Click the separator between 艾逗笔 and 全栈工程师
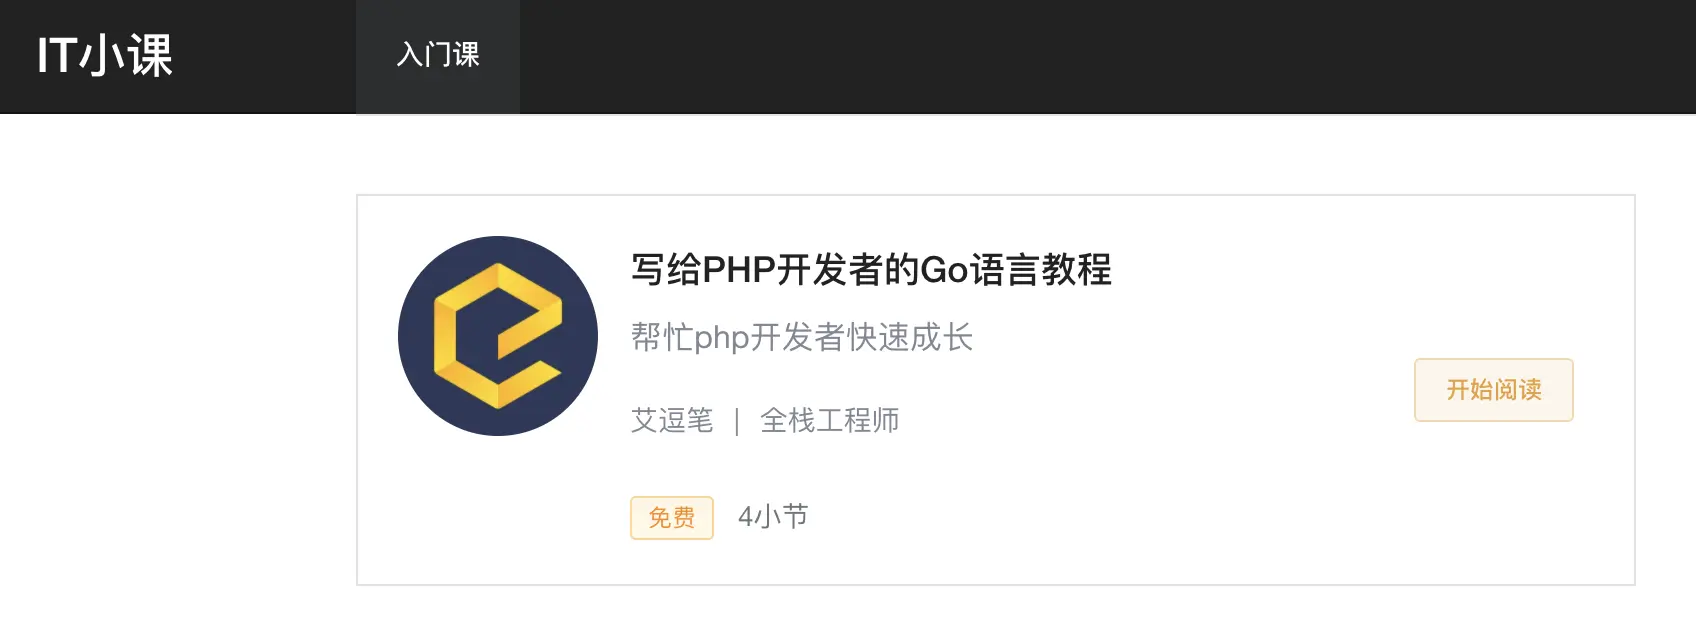Image resolution: width=1696 pixels, height=622 pixels. 737,421
